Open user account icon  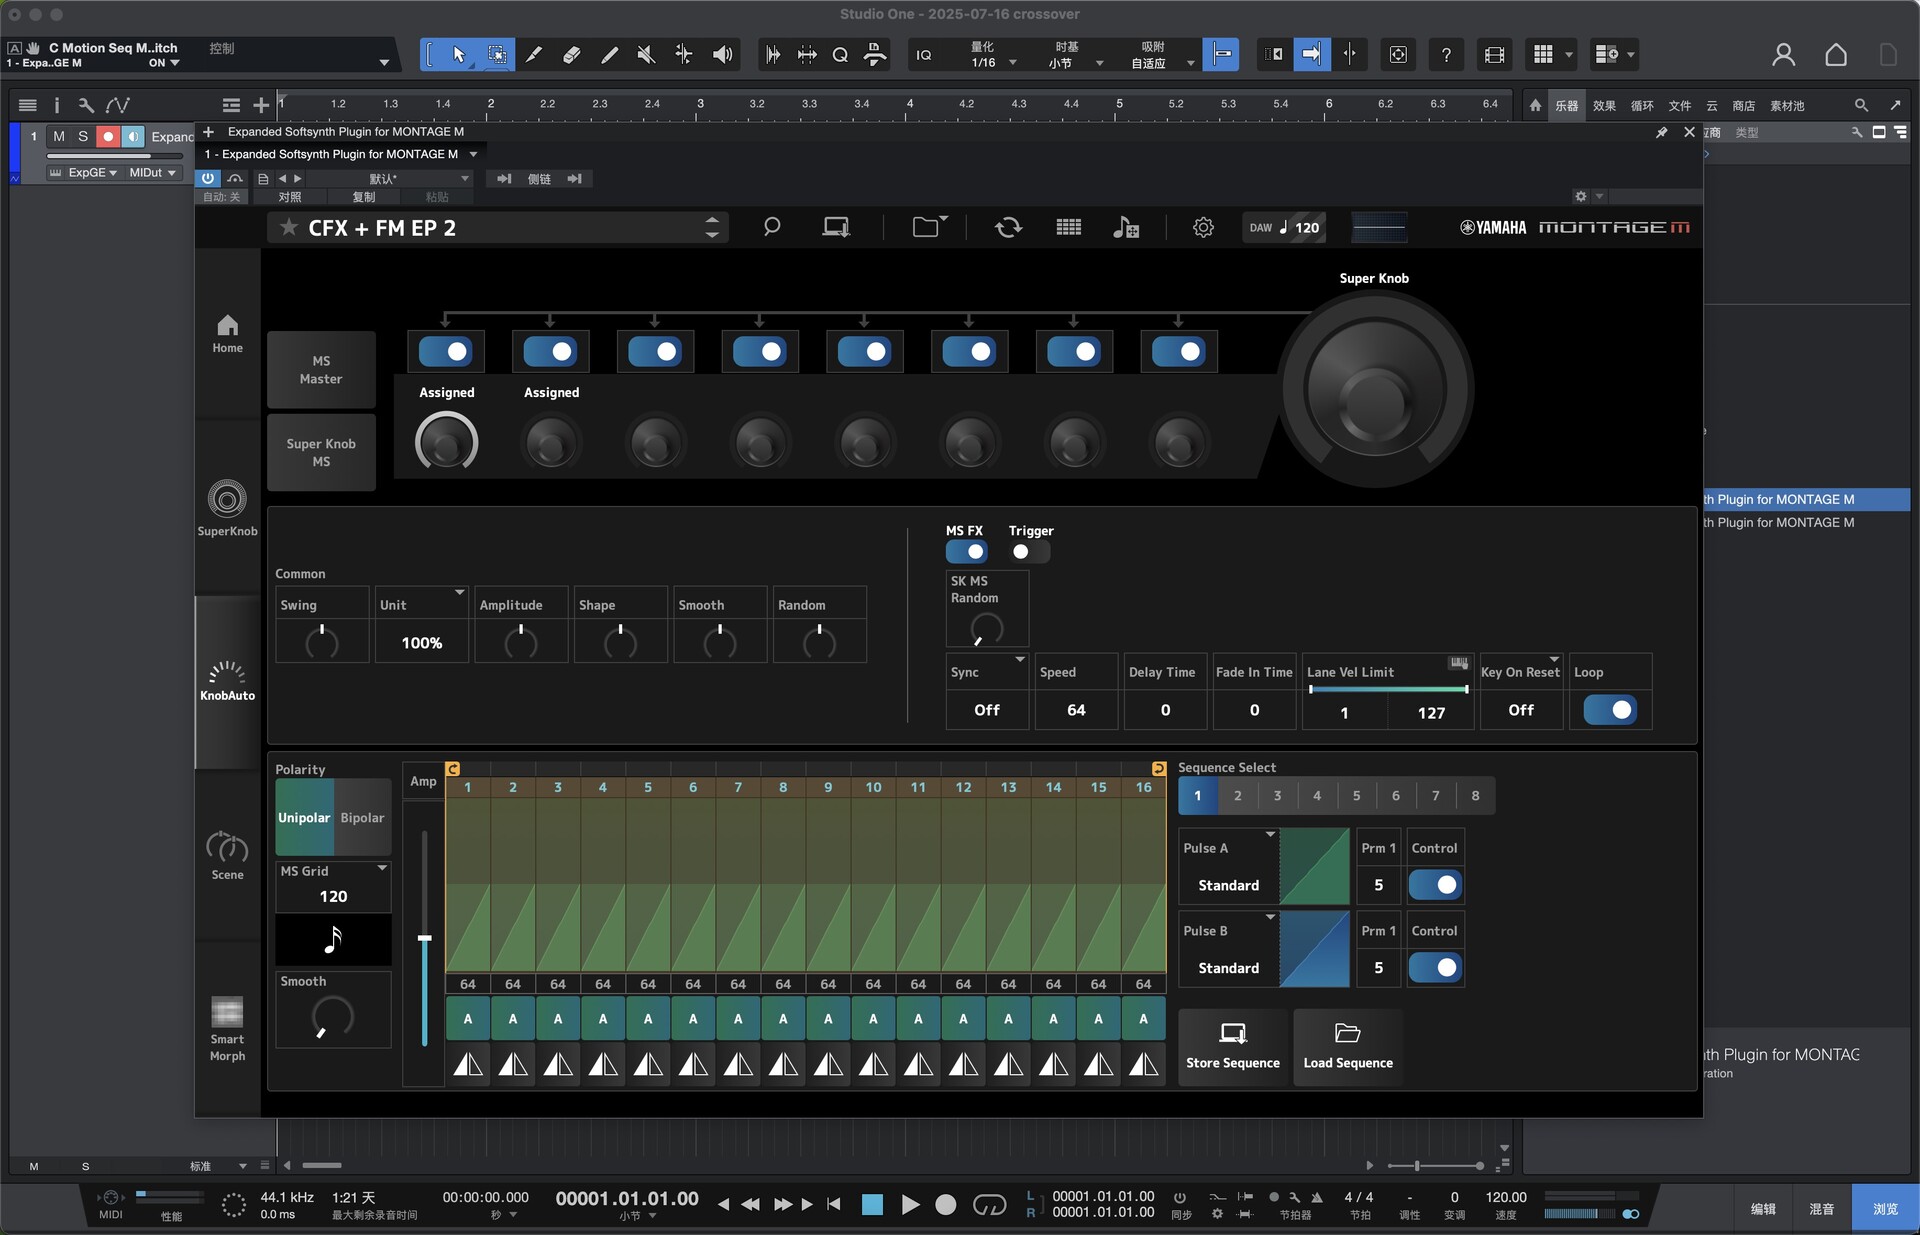(1783, 55)
